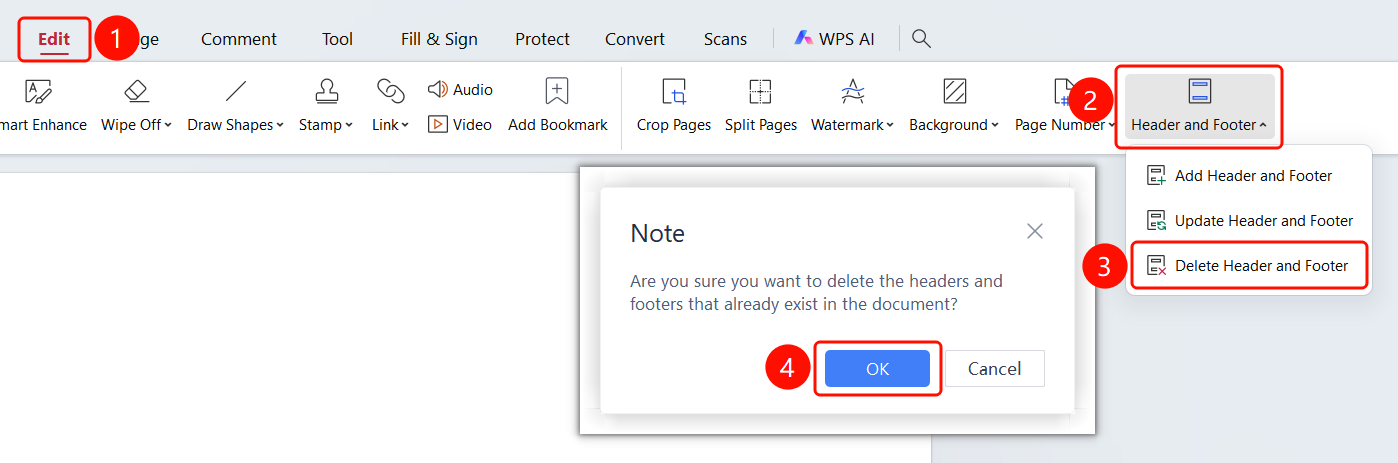Image resolution: width=1398 pixels, height=463 pixels.
Task: Select the Crop Pages tool
Action: click(x=674, y=105)
